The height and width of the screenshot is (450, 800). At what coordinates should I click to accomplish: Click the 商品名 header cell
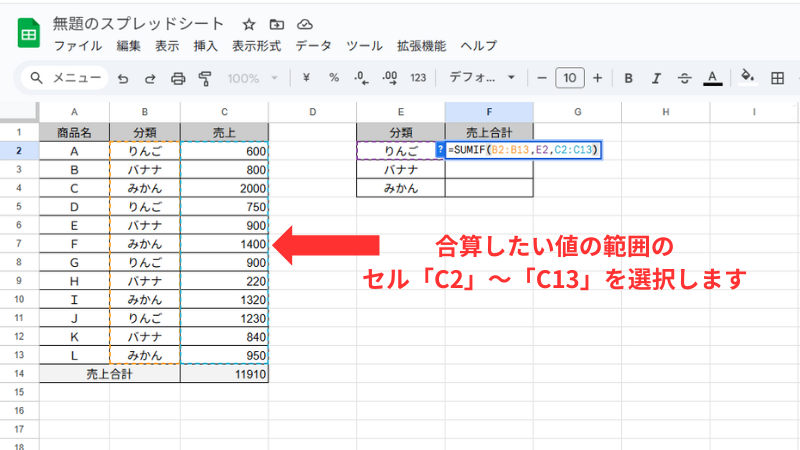tap(74, 133)
